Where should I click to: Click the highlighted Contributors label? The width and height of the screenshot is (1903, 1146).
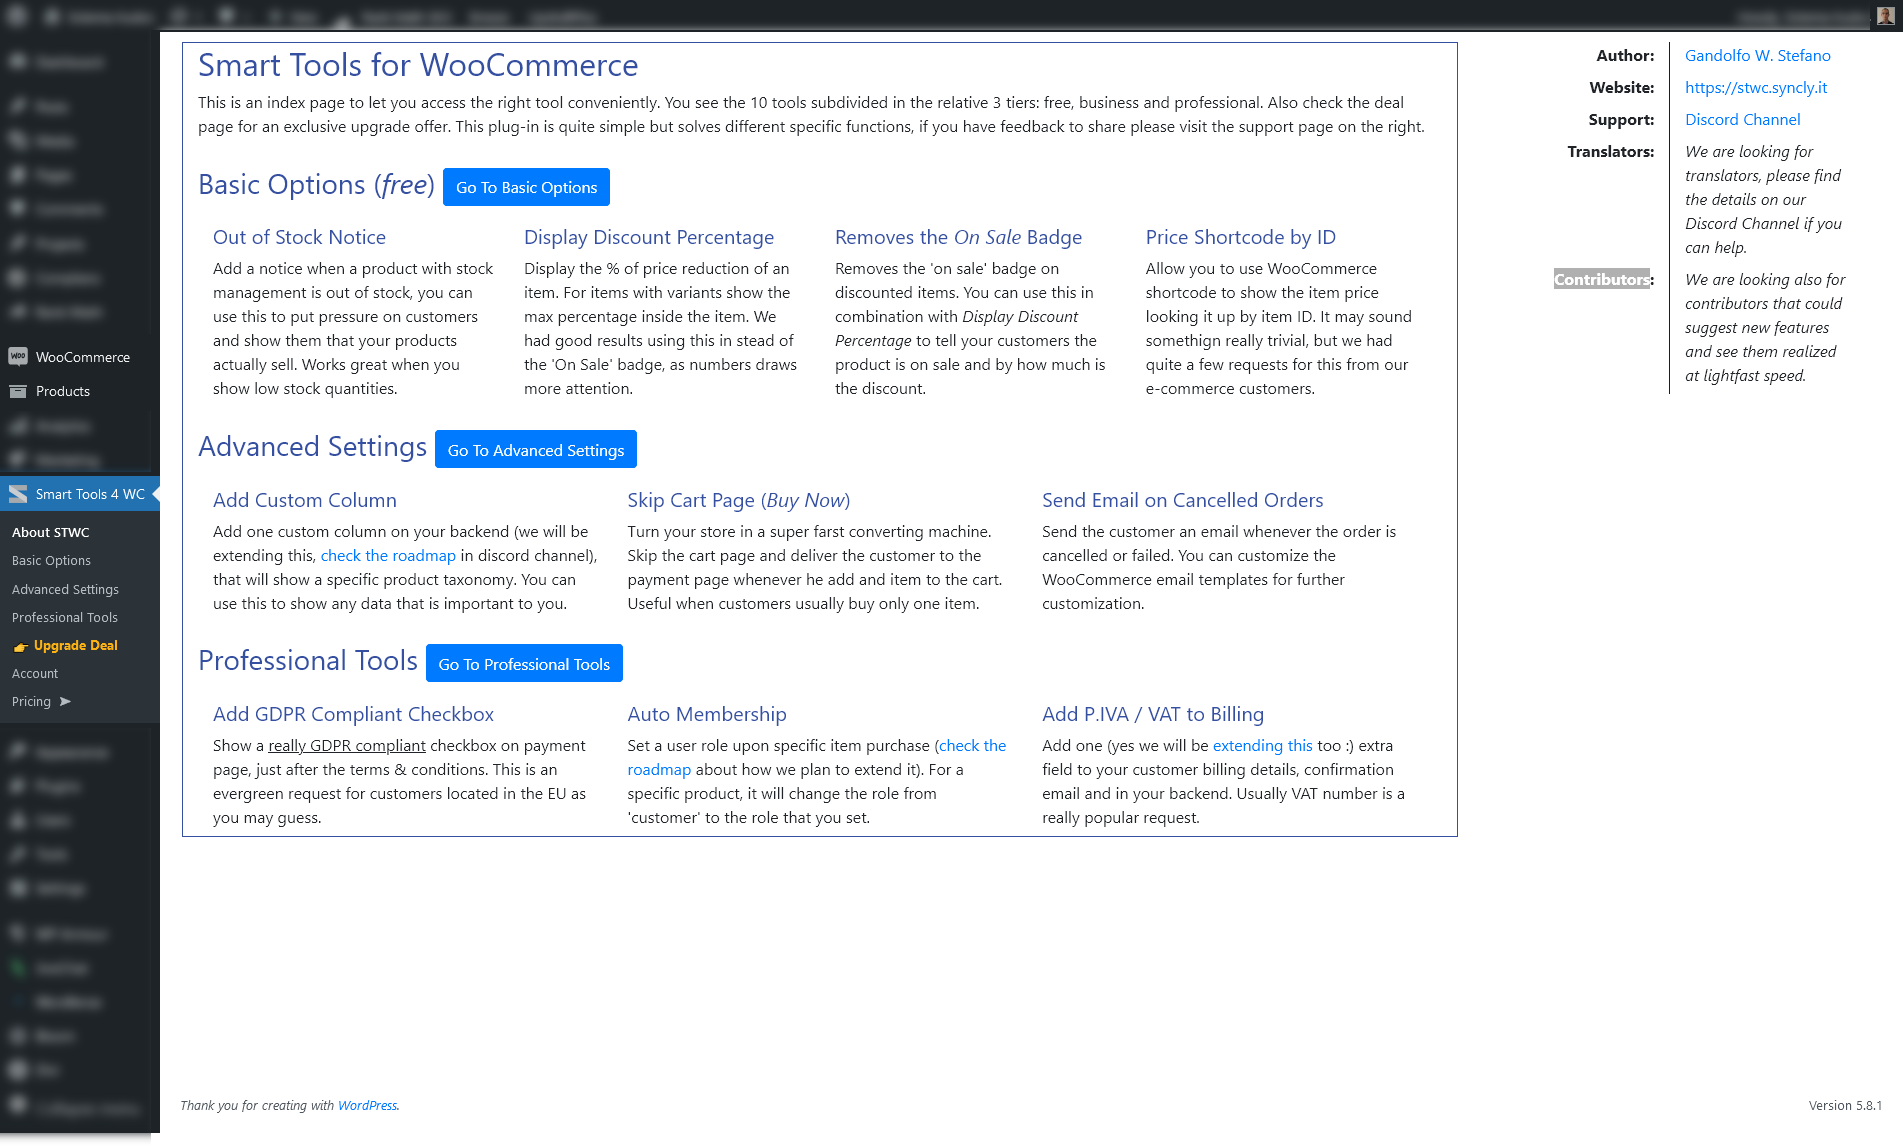click(x=1602, y=280)
